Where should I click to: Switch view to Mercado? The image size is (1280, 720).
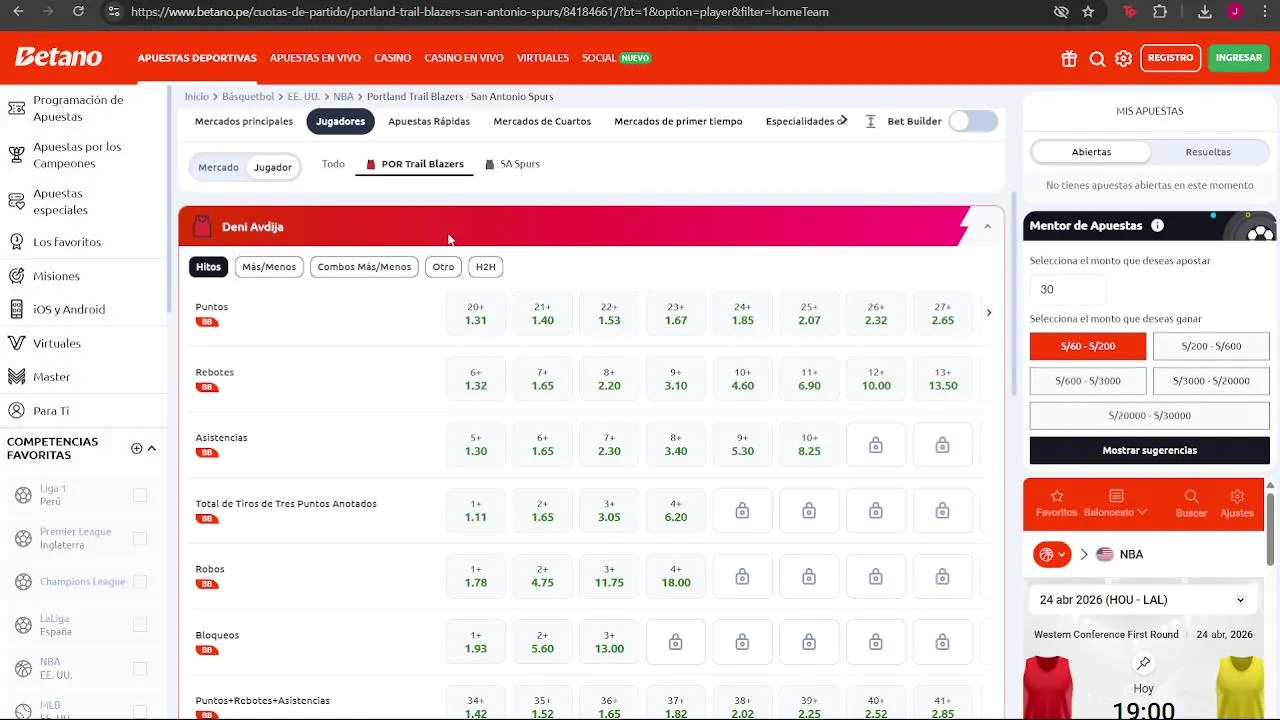[218, 167]
